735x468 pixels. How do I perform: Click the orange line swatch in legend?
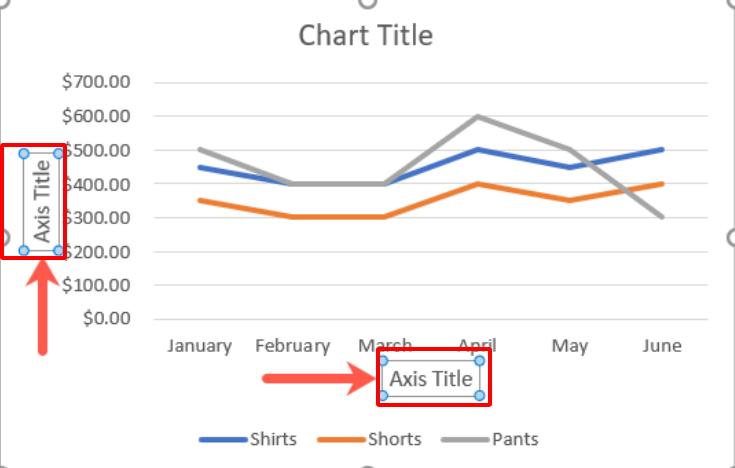(340, 439)
